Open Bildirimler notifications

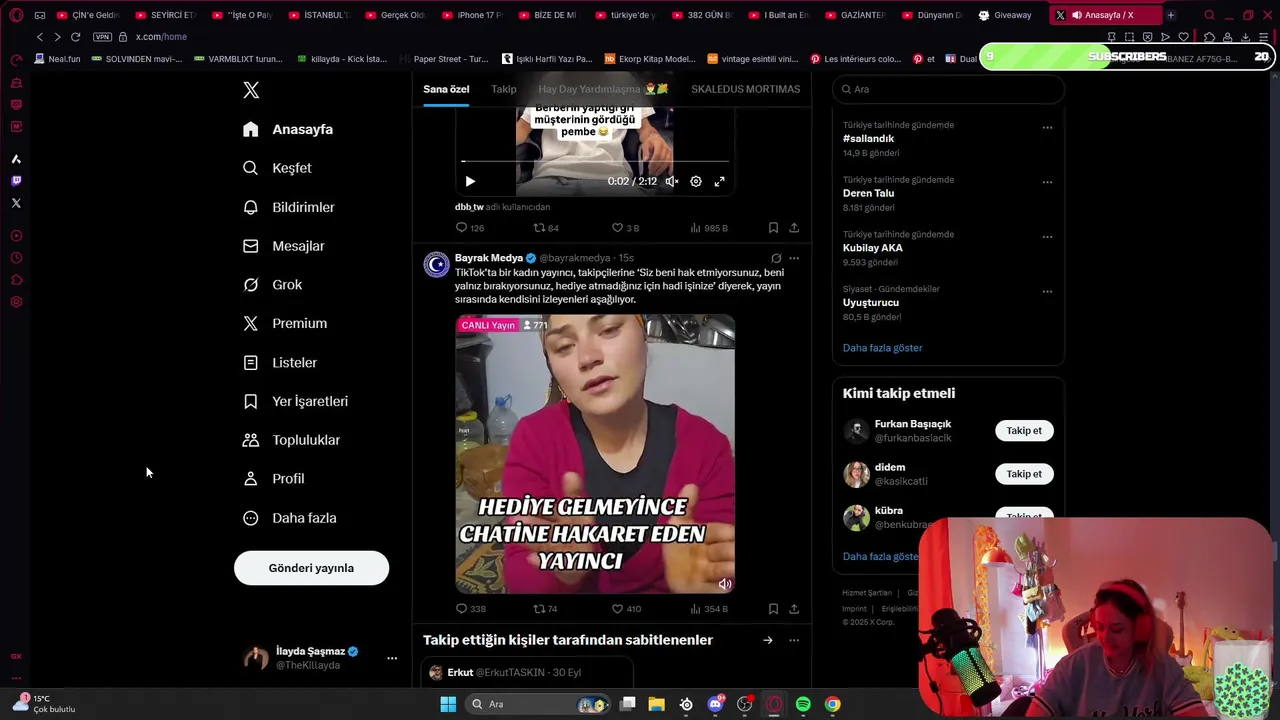point(289,207)
